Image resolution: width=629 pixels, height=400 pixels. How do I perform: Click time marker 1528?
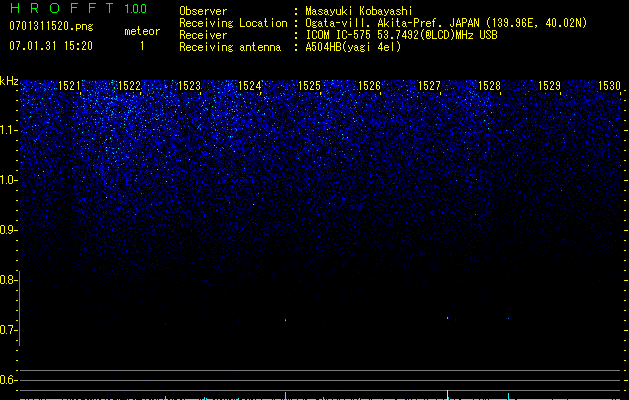click(x=489, y=86)
